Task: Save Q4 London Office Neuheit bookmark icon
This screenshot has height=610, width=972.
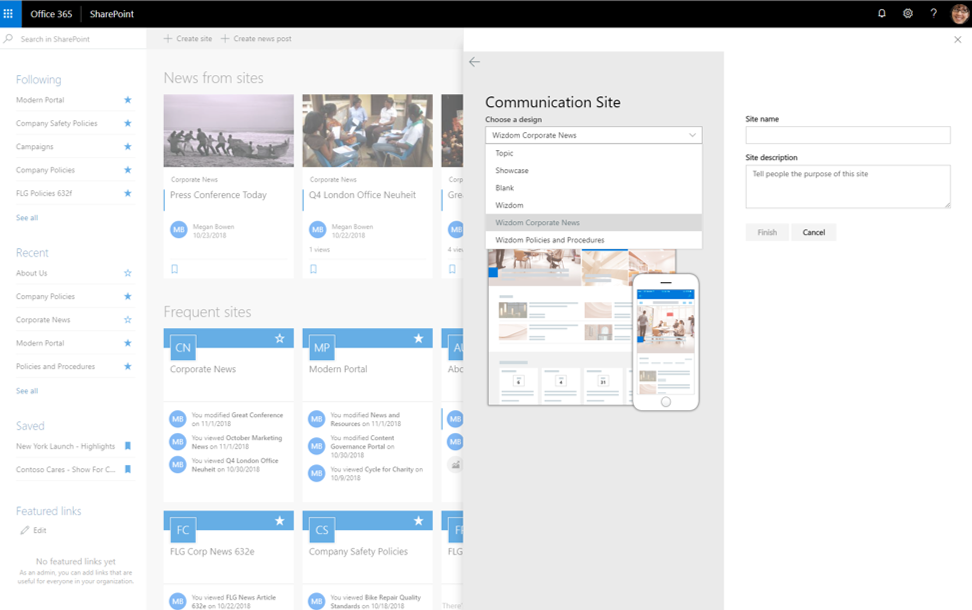Action: pos(314,269)
